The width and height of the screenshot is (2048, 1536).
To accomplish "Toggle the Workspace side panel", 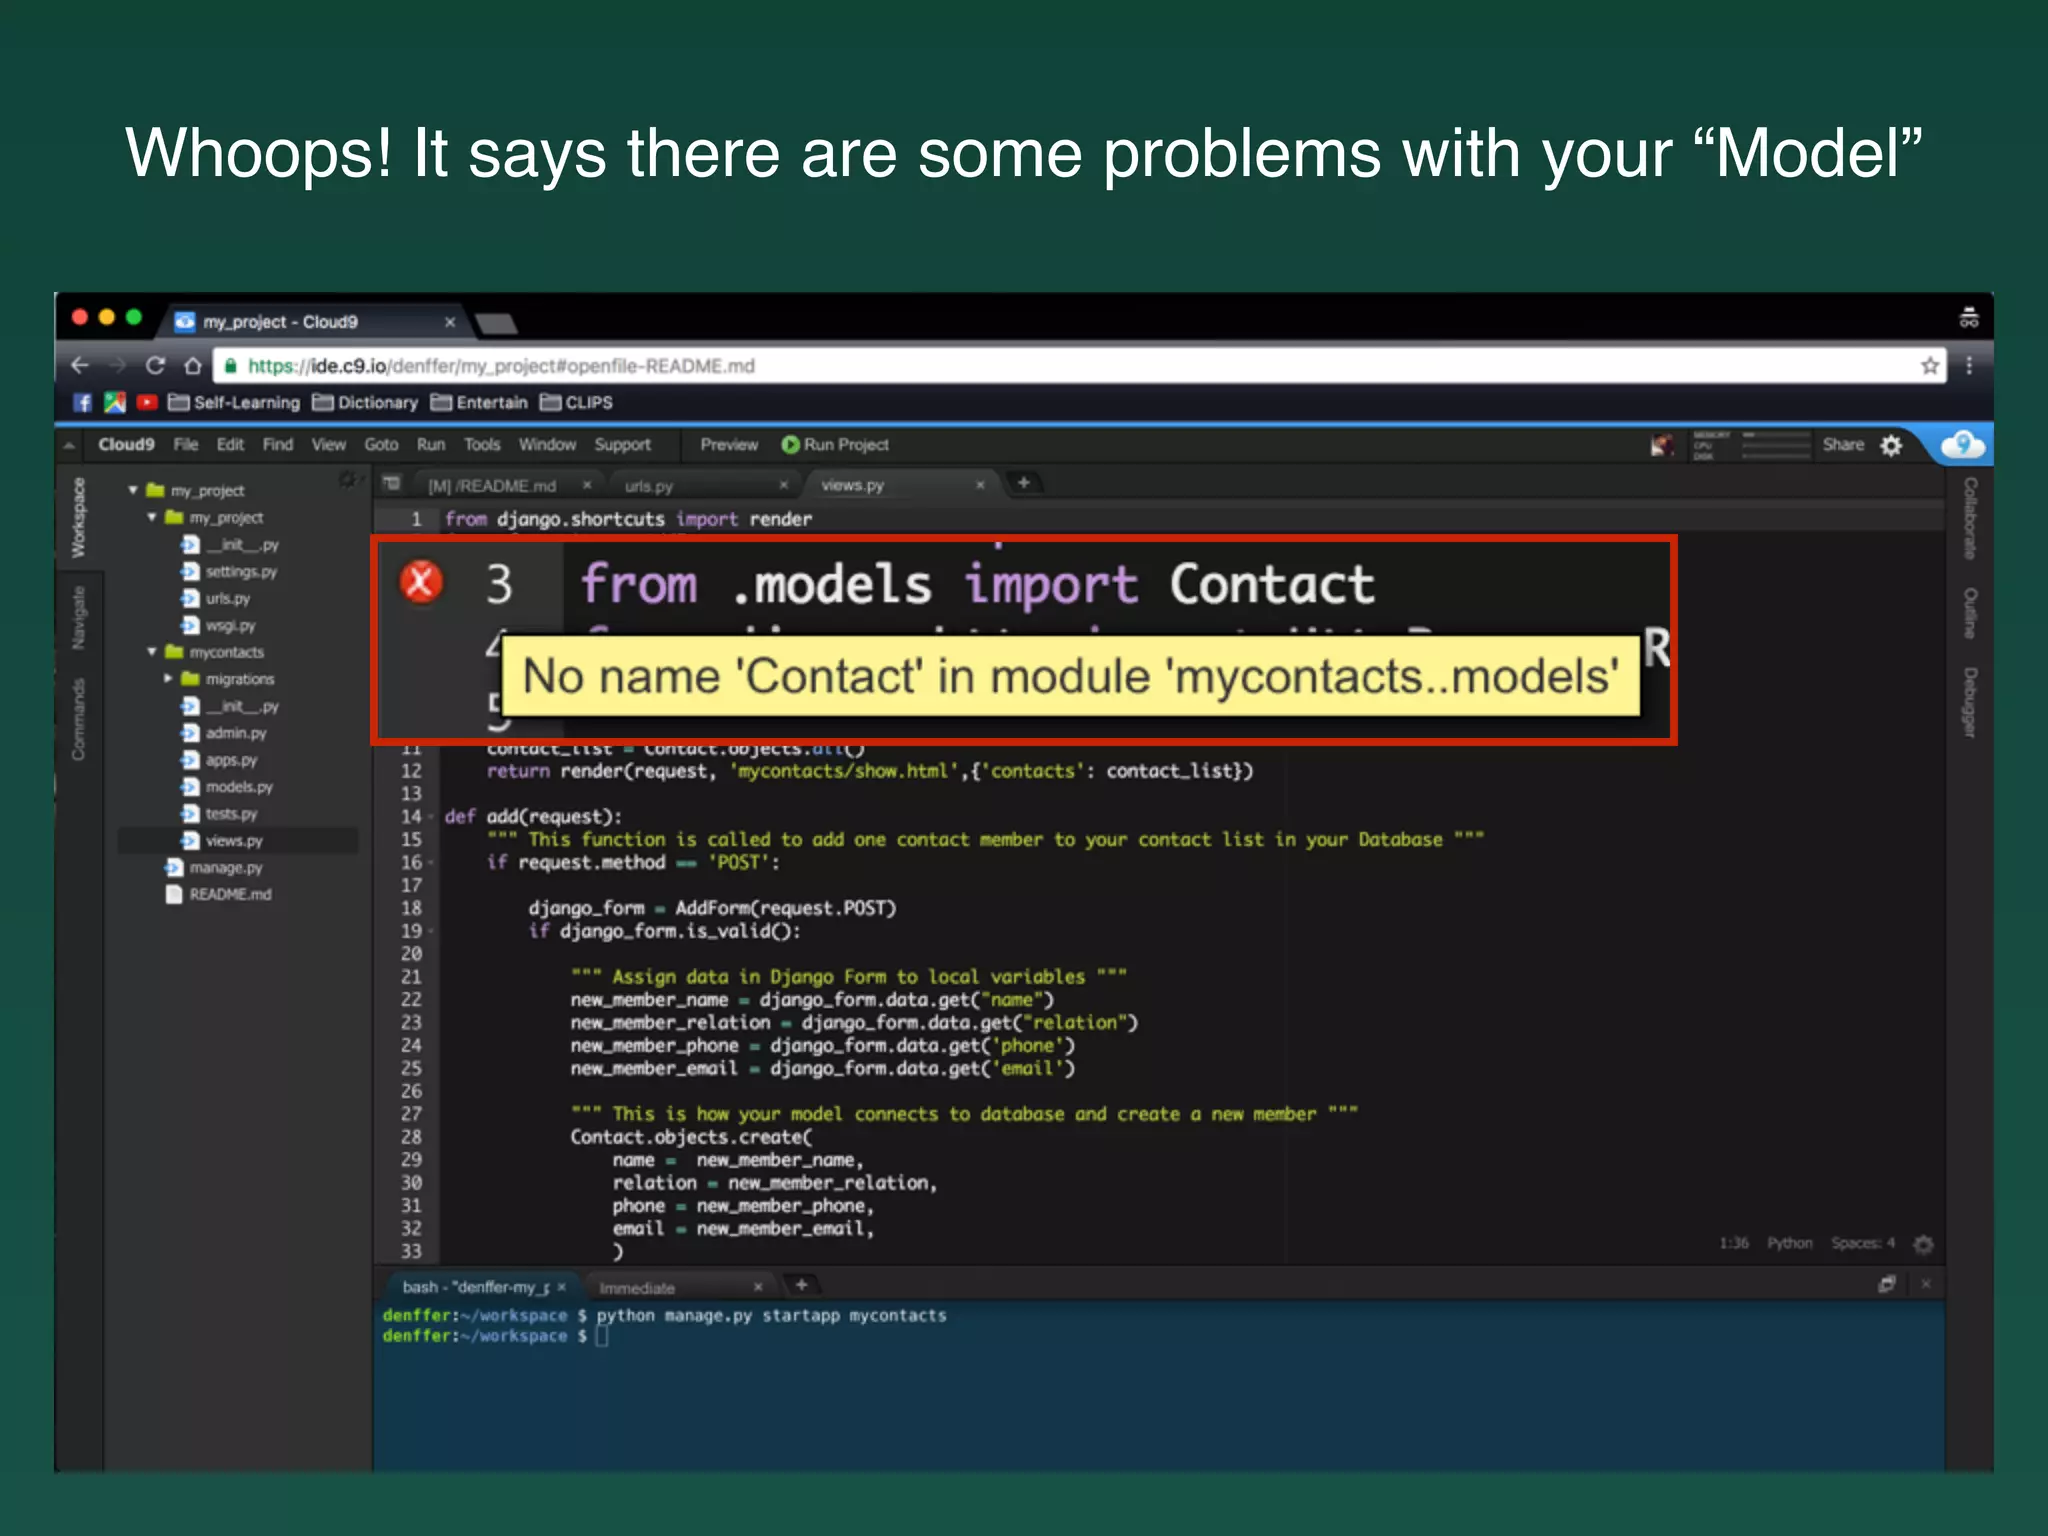I will point(78,517).
